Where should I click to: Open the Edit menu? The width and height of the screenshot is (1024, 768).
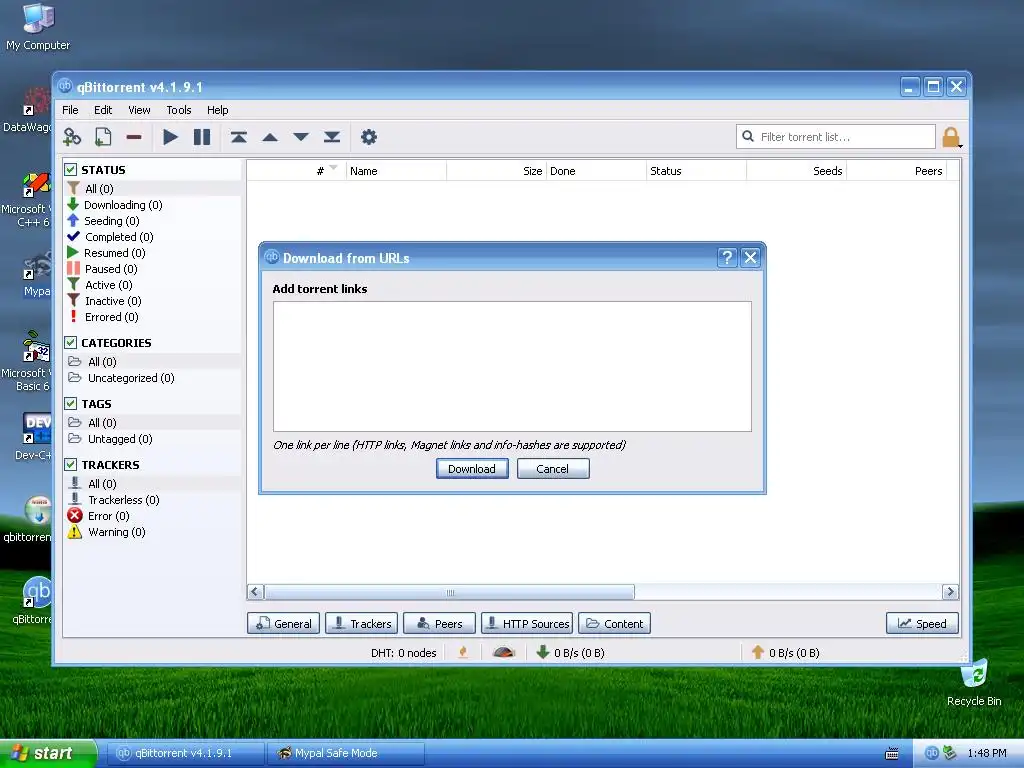tap(103, 110)
